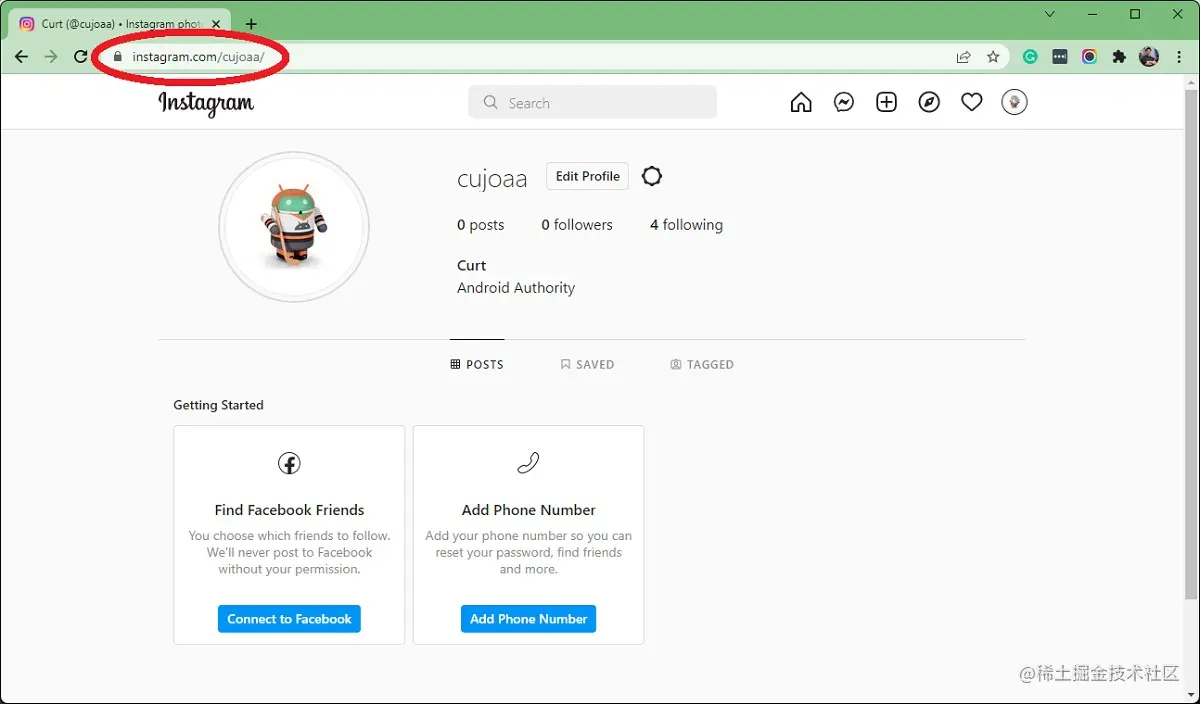The image size is (1200, 704).
Task: Open a new Chrome tab
Action: click(x=251, y=24)
